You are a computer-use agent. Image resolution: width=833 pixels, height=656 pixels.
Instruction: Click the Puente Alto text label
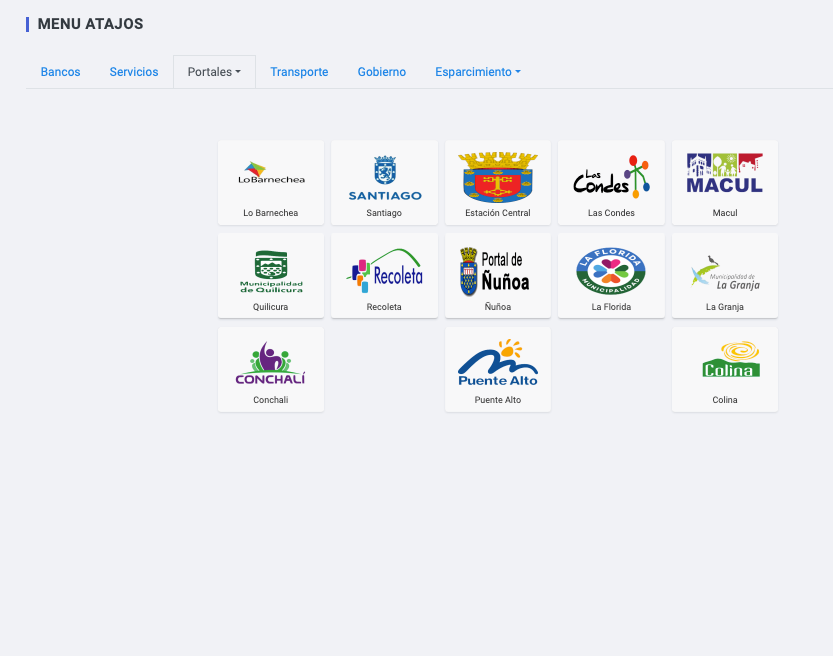tap(498, 400)
